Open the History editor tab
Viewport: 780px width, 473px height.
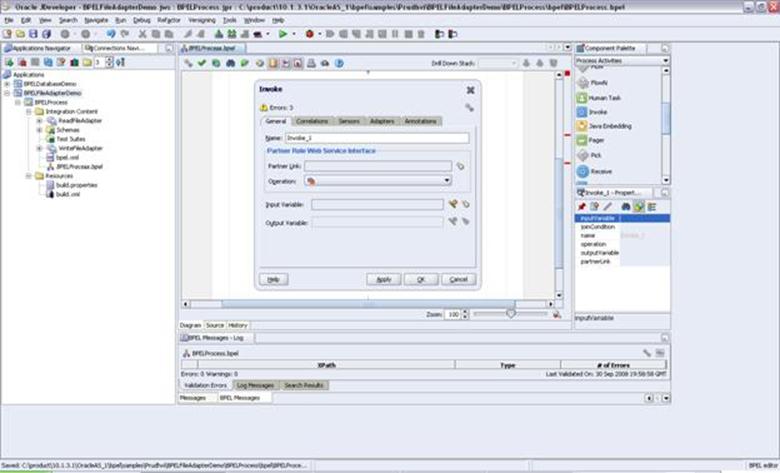pyautogui.click(x=238, y=325)
